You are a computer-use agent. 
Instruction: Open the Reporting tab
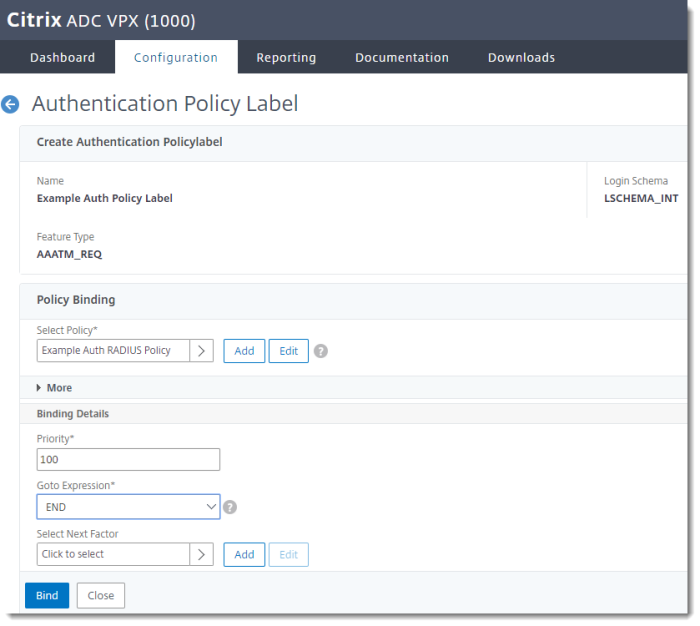coord(286,58)
